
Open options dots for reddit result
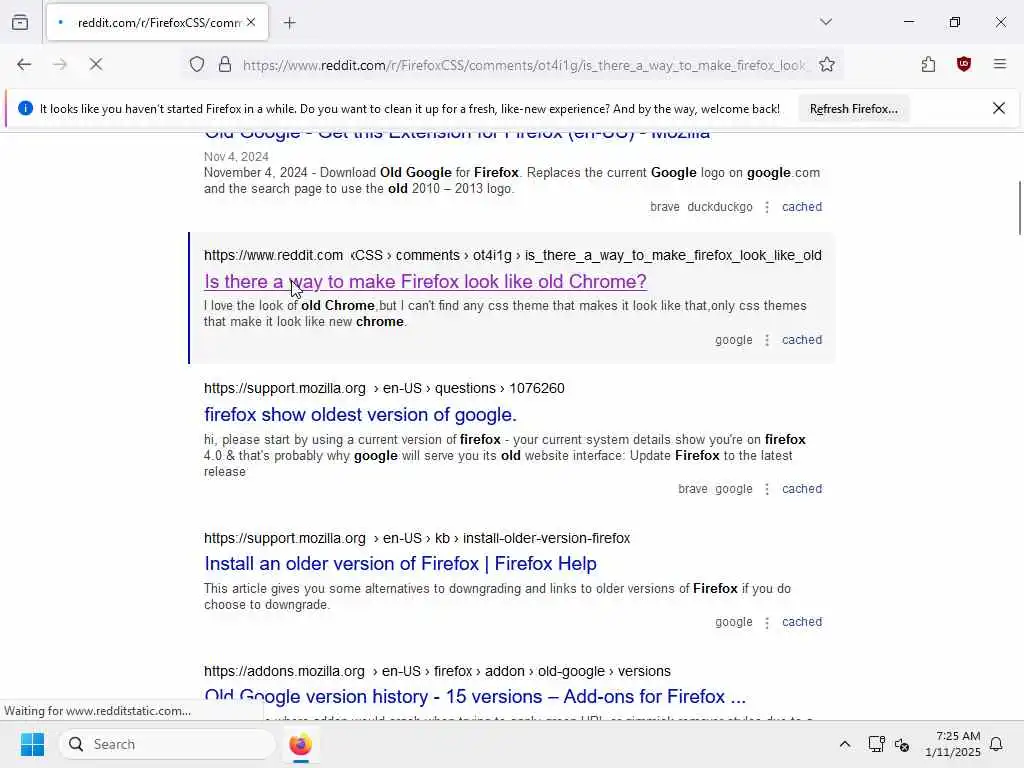(767, 340)
